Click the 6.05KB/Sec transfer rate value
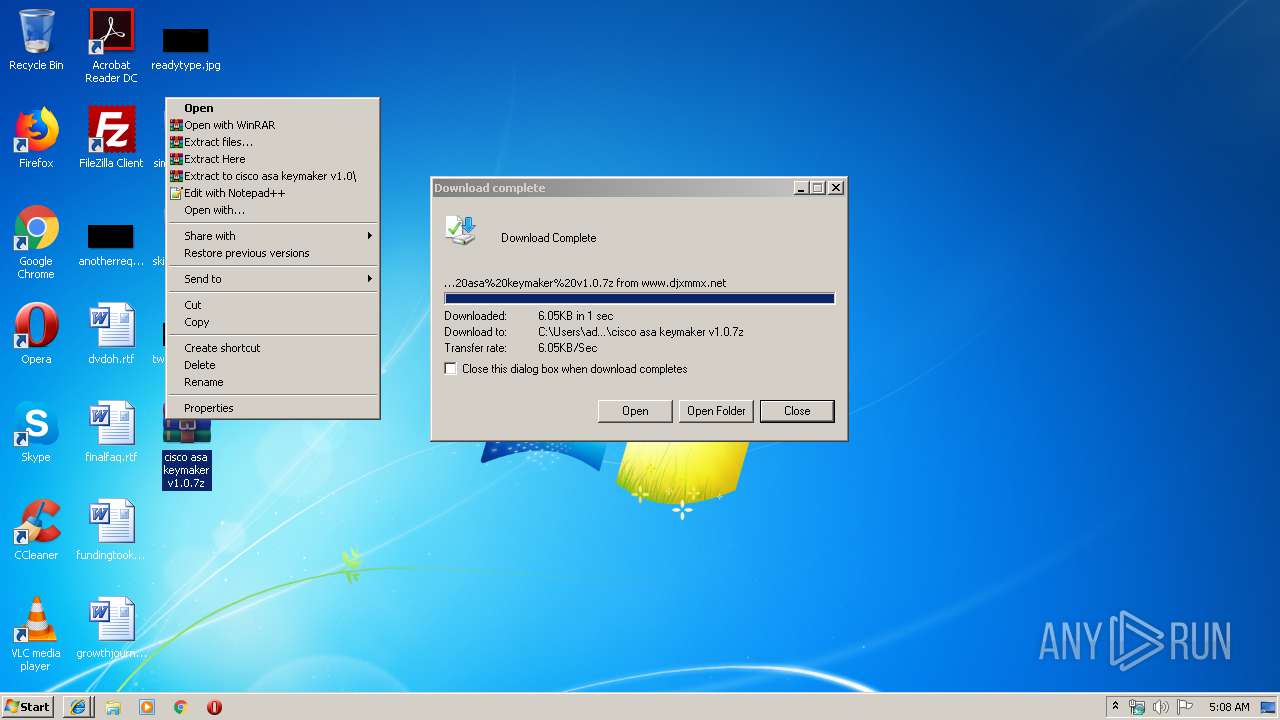Image resolution: width=1280 pixels, height=720 pixels. 567,348
